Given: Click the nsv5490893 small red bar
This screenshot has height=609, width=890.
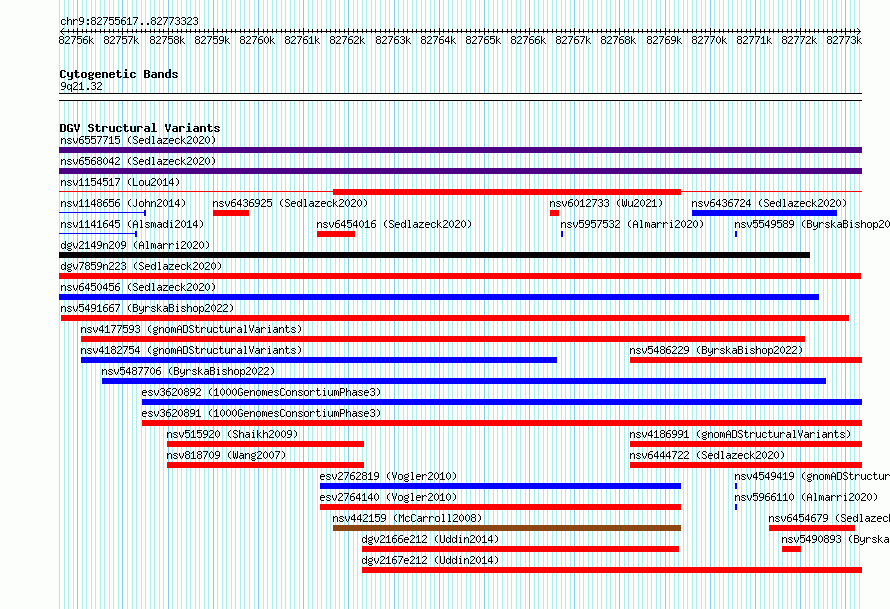Looking at the screenshot, I should click(791, 549).
